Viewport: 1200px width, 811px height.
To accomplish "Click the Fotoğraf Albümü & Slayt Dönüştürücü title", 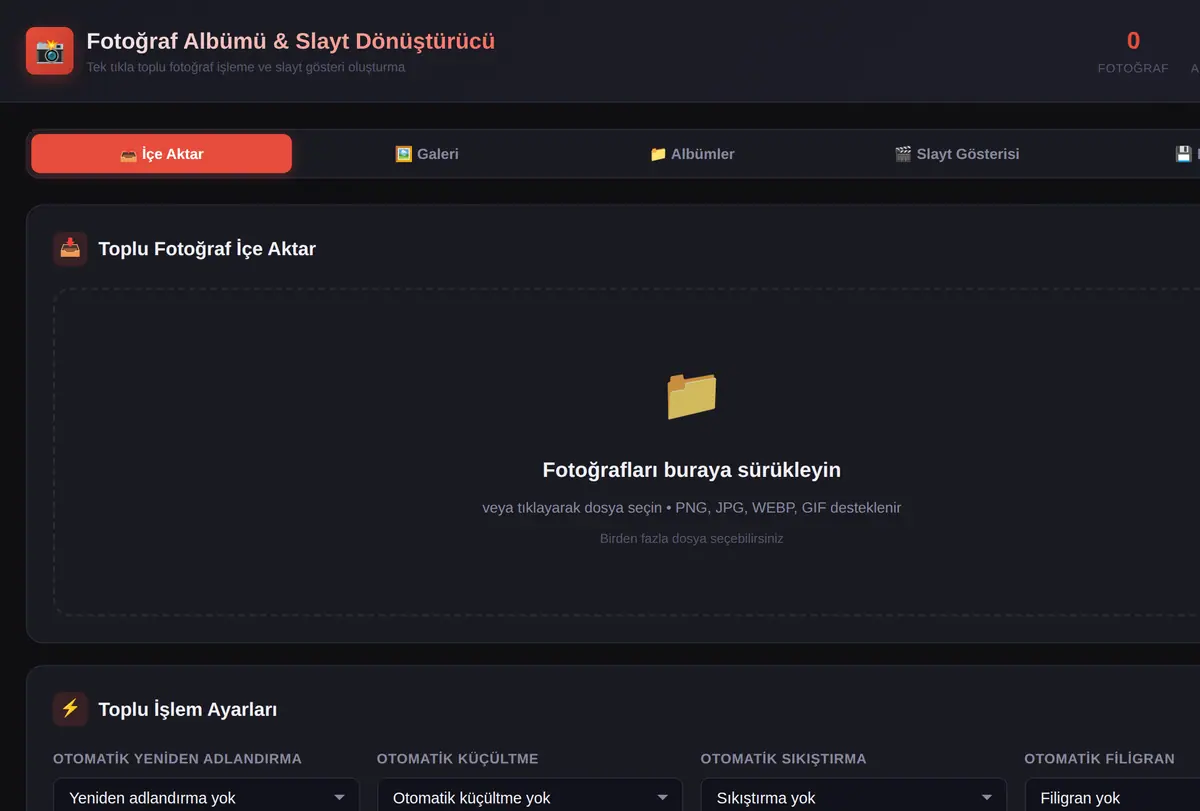I will pos(291,41).
